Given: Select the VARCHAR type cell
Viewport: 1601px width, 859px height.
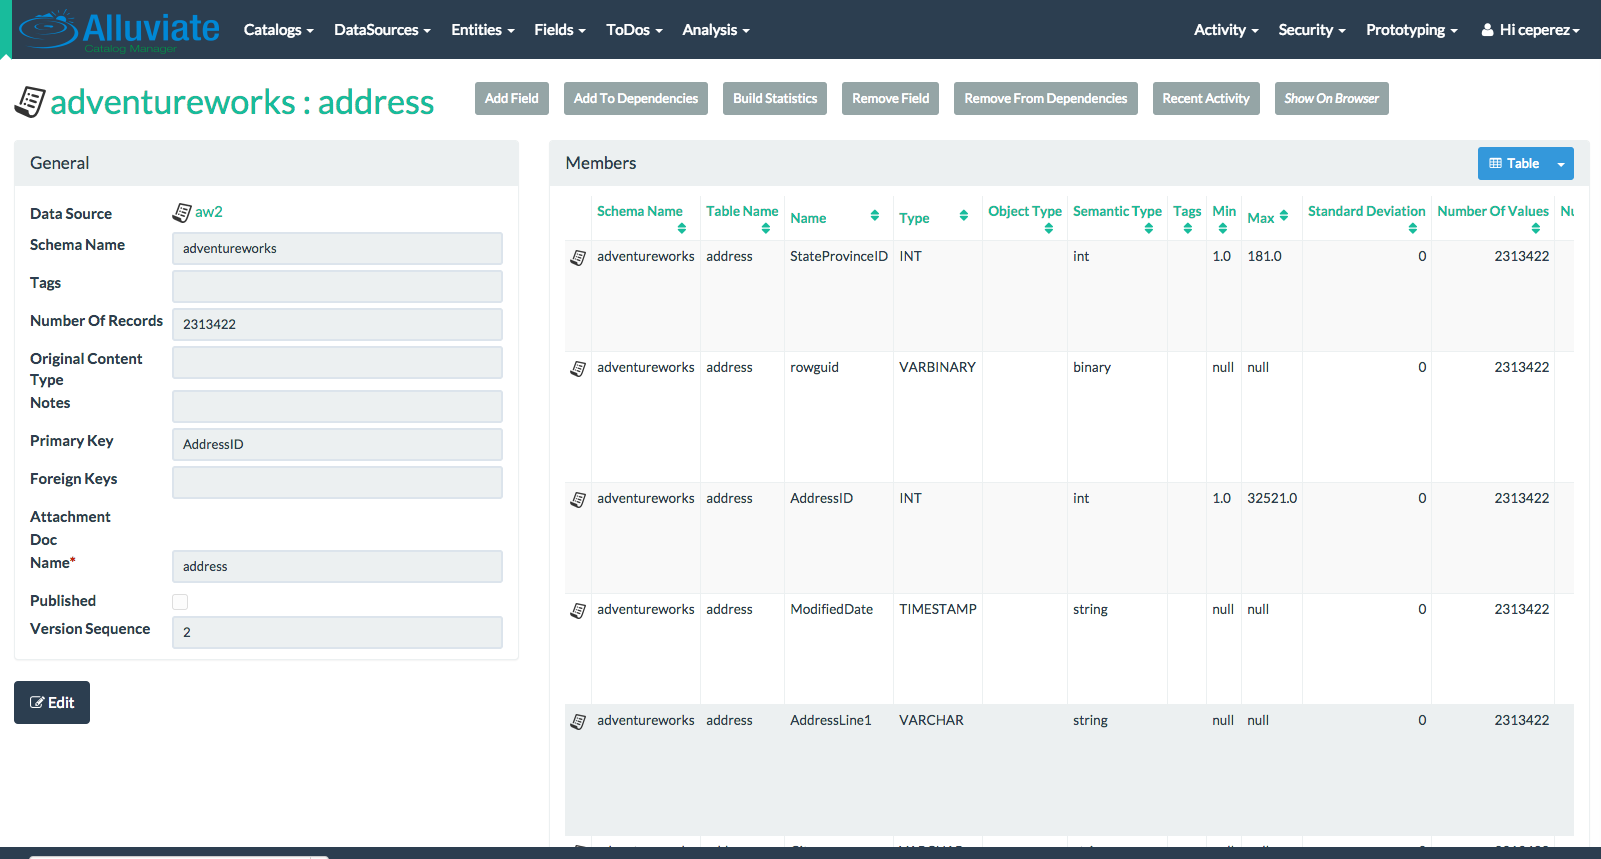Looking at the screenshot, I should tap(931, 720).
